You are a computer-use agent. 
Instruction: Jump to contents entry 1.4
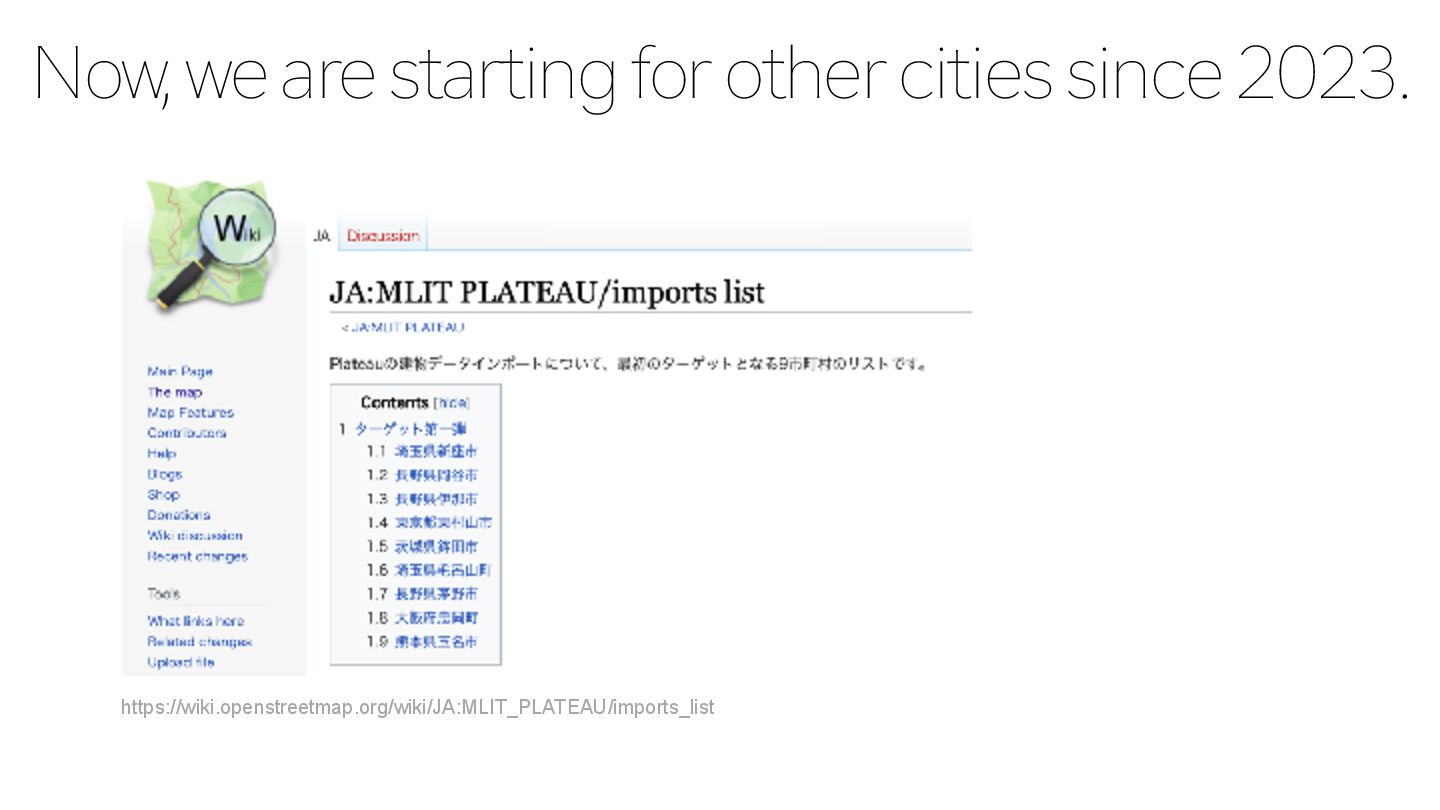pyautogui.click(x=429, y=523)
